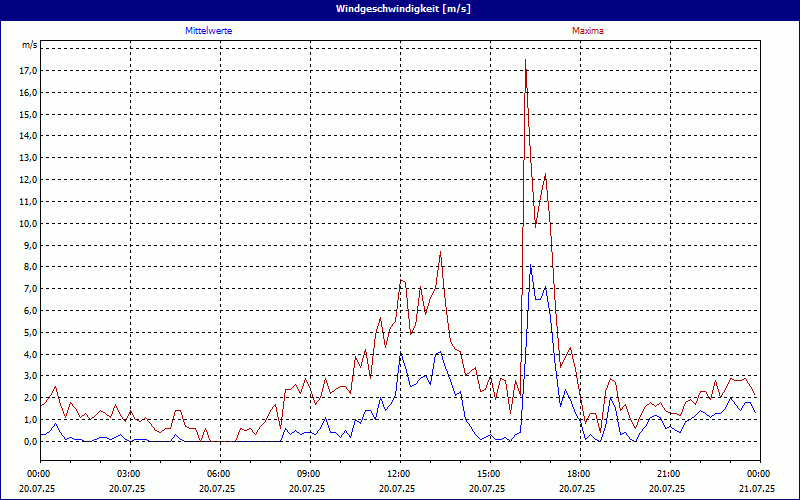Pick the 18:00 time axis label
Image resolution: width=800 pixels, height=500 pixels.
point(579,474)
